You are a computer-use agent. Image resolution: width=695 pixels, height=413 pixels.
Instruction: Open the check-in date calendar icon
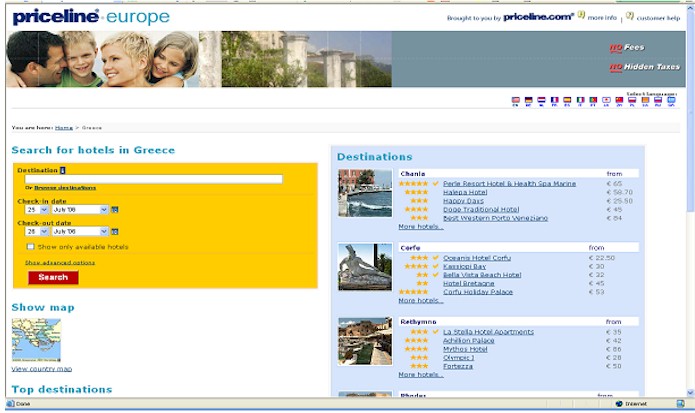tap(115, 210)
